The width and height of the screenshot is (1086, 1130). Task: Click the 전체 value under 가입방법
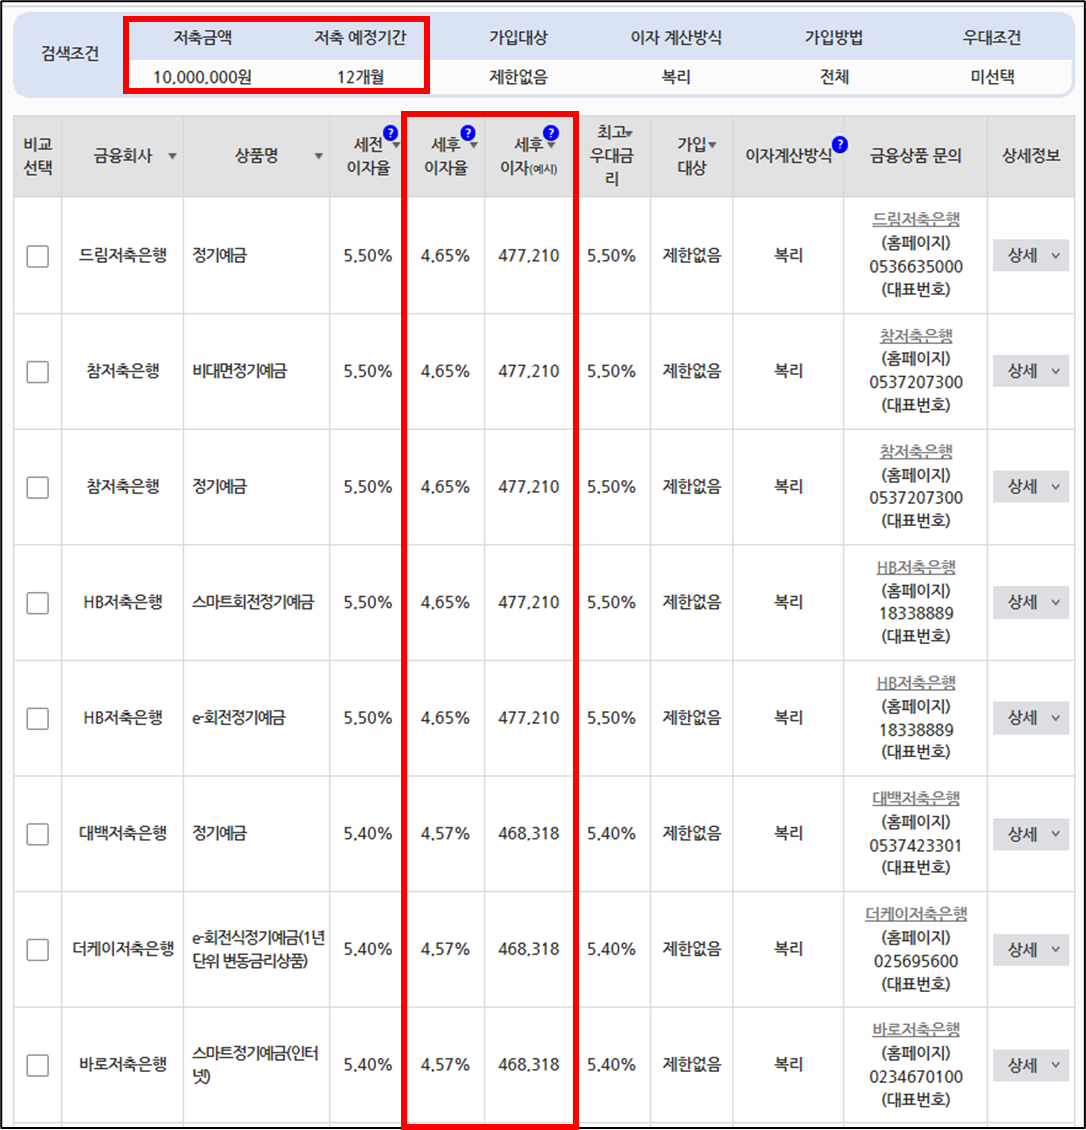coord(834,76)
